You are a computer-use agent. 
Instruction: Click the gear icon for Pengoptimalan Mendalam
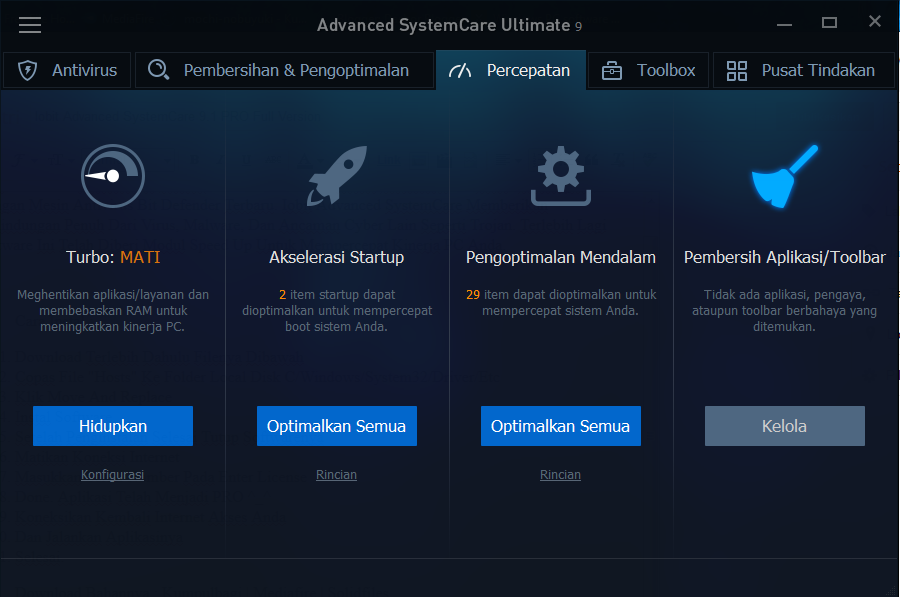560,176
